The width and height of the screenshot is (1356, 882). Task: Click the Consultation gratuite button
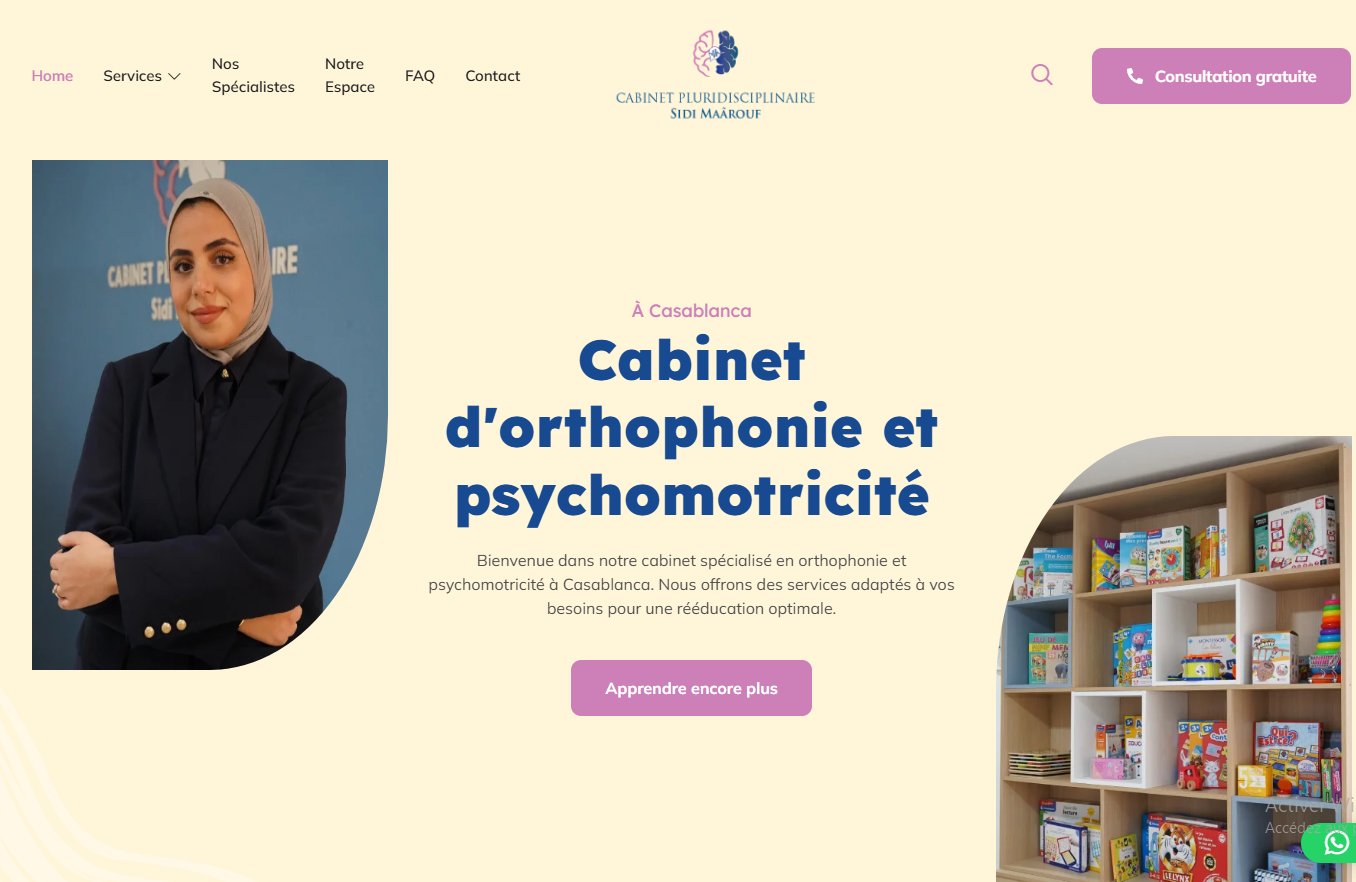(1221, 76)
